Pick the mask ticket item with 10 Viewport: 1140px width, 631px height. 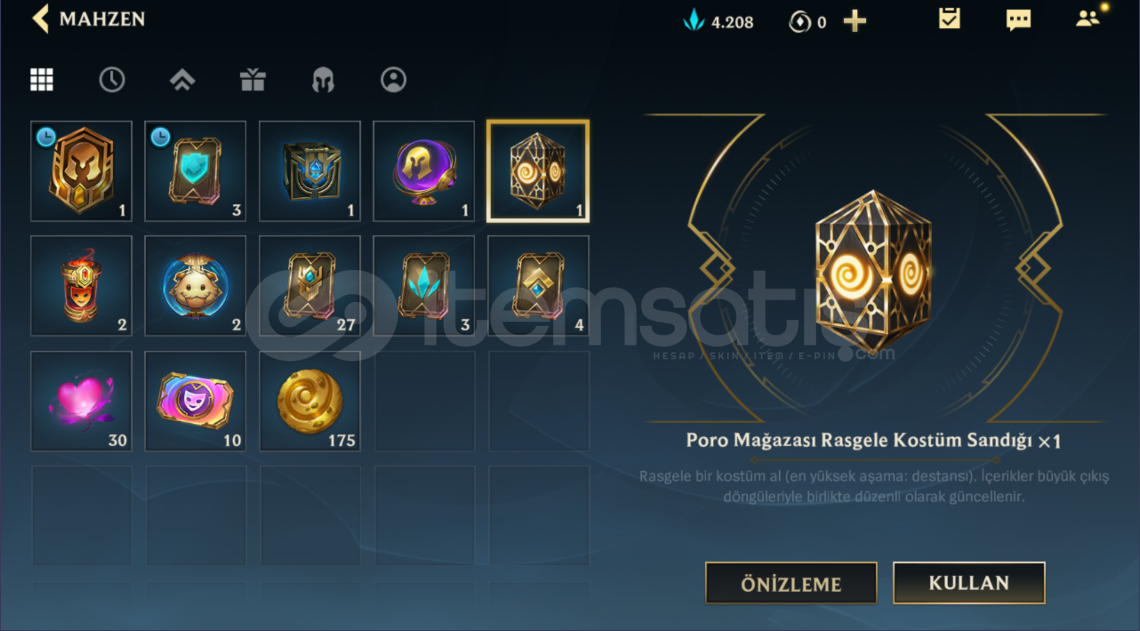point(196,401)
